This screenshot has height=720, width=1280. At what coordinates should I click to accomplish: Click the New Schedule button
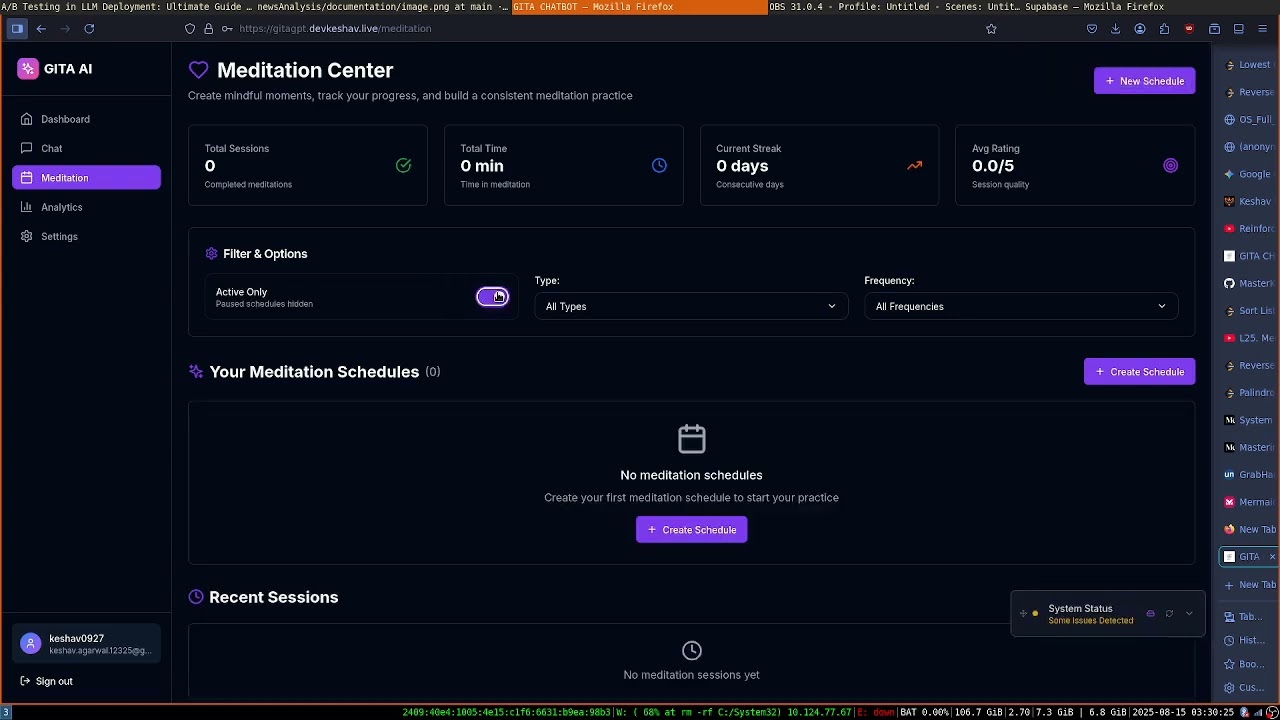[x=1145, y=81]
